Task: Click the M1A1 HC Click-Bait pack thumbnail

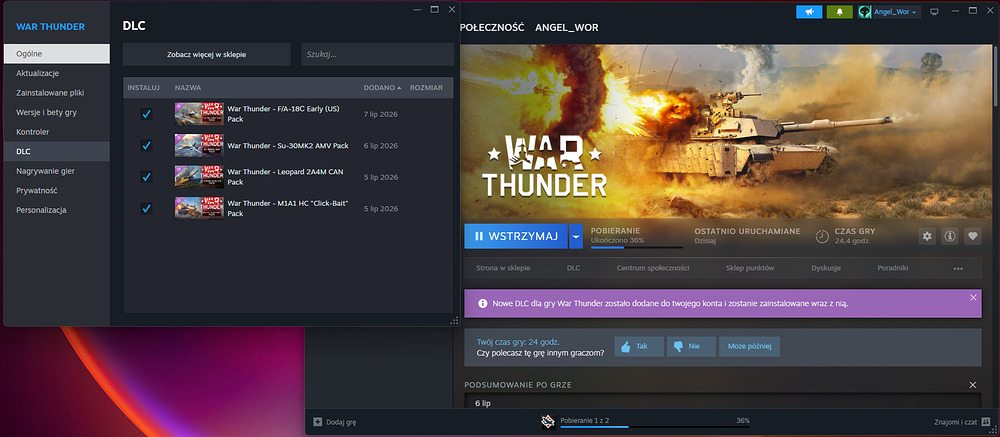Action: (199, 208)
